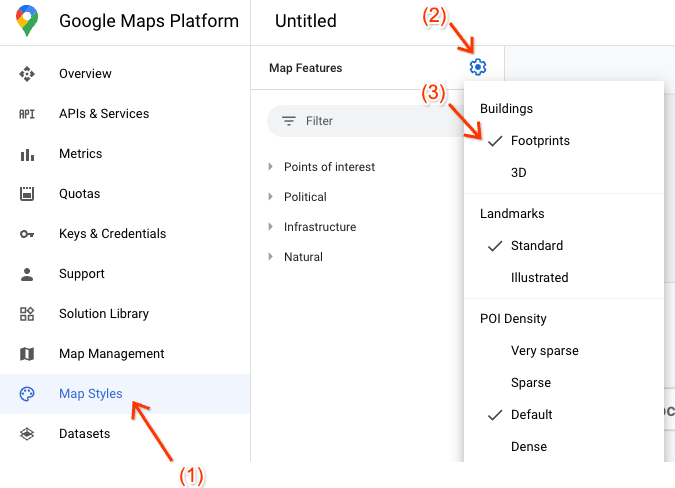Choose Illustrated landmarks option
This screenshot has width=675, height=488.
(539, 278)
